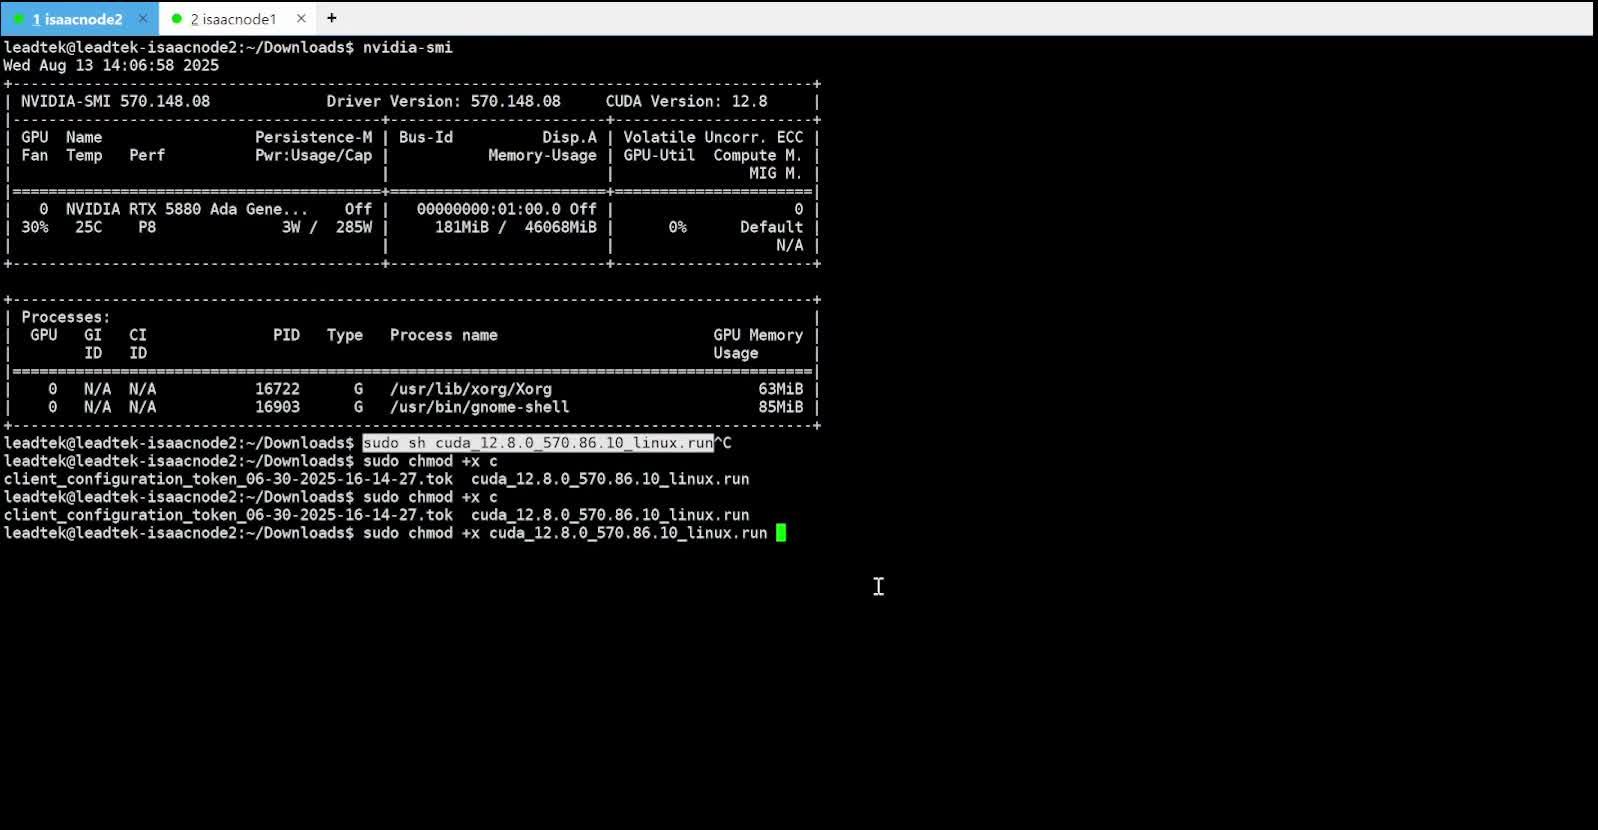Click the /usr/lib/xorg/Xorg process name
Image resolution: width=1598 pixels, height=830 pixels.
(x=471, y=389)
